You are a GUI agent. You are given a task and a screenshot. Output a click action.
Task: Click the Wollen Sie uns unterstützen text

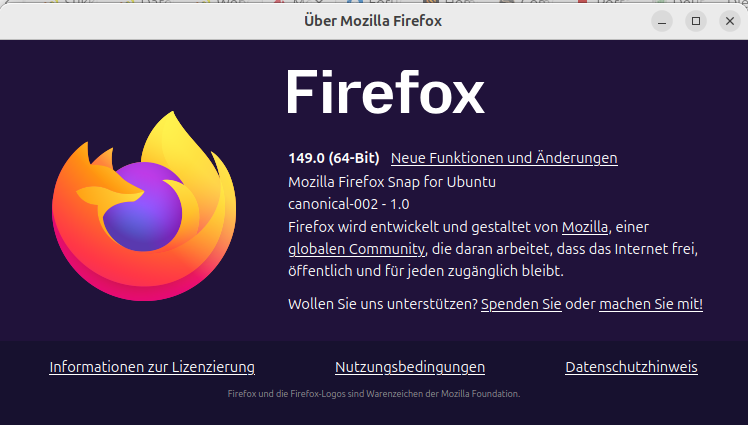click(382, 303)
